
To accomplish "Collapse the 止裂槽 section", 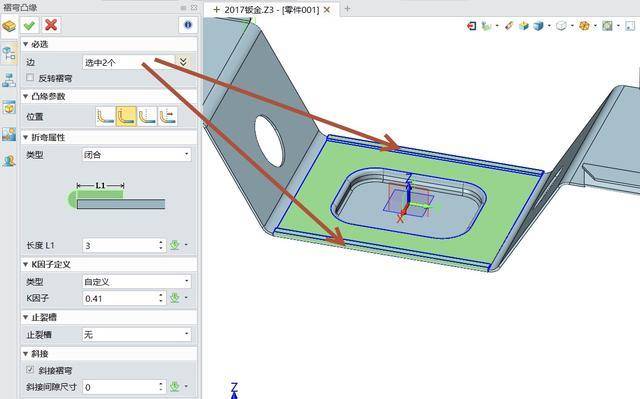I will coord(26,317).
